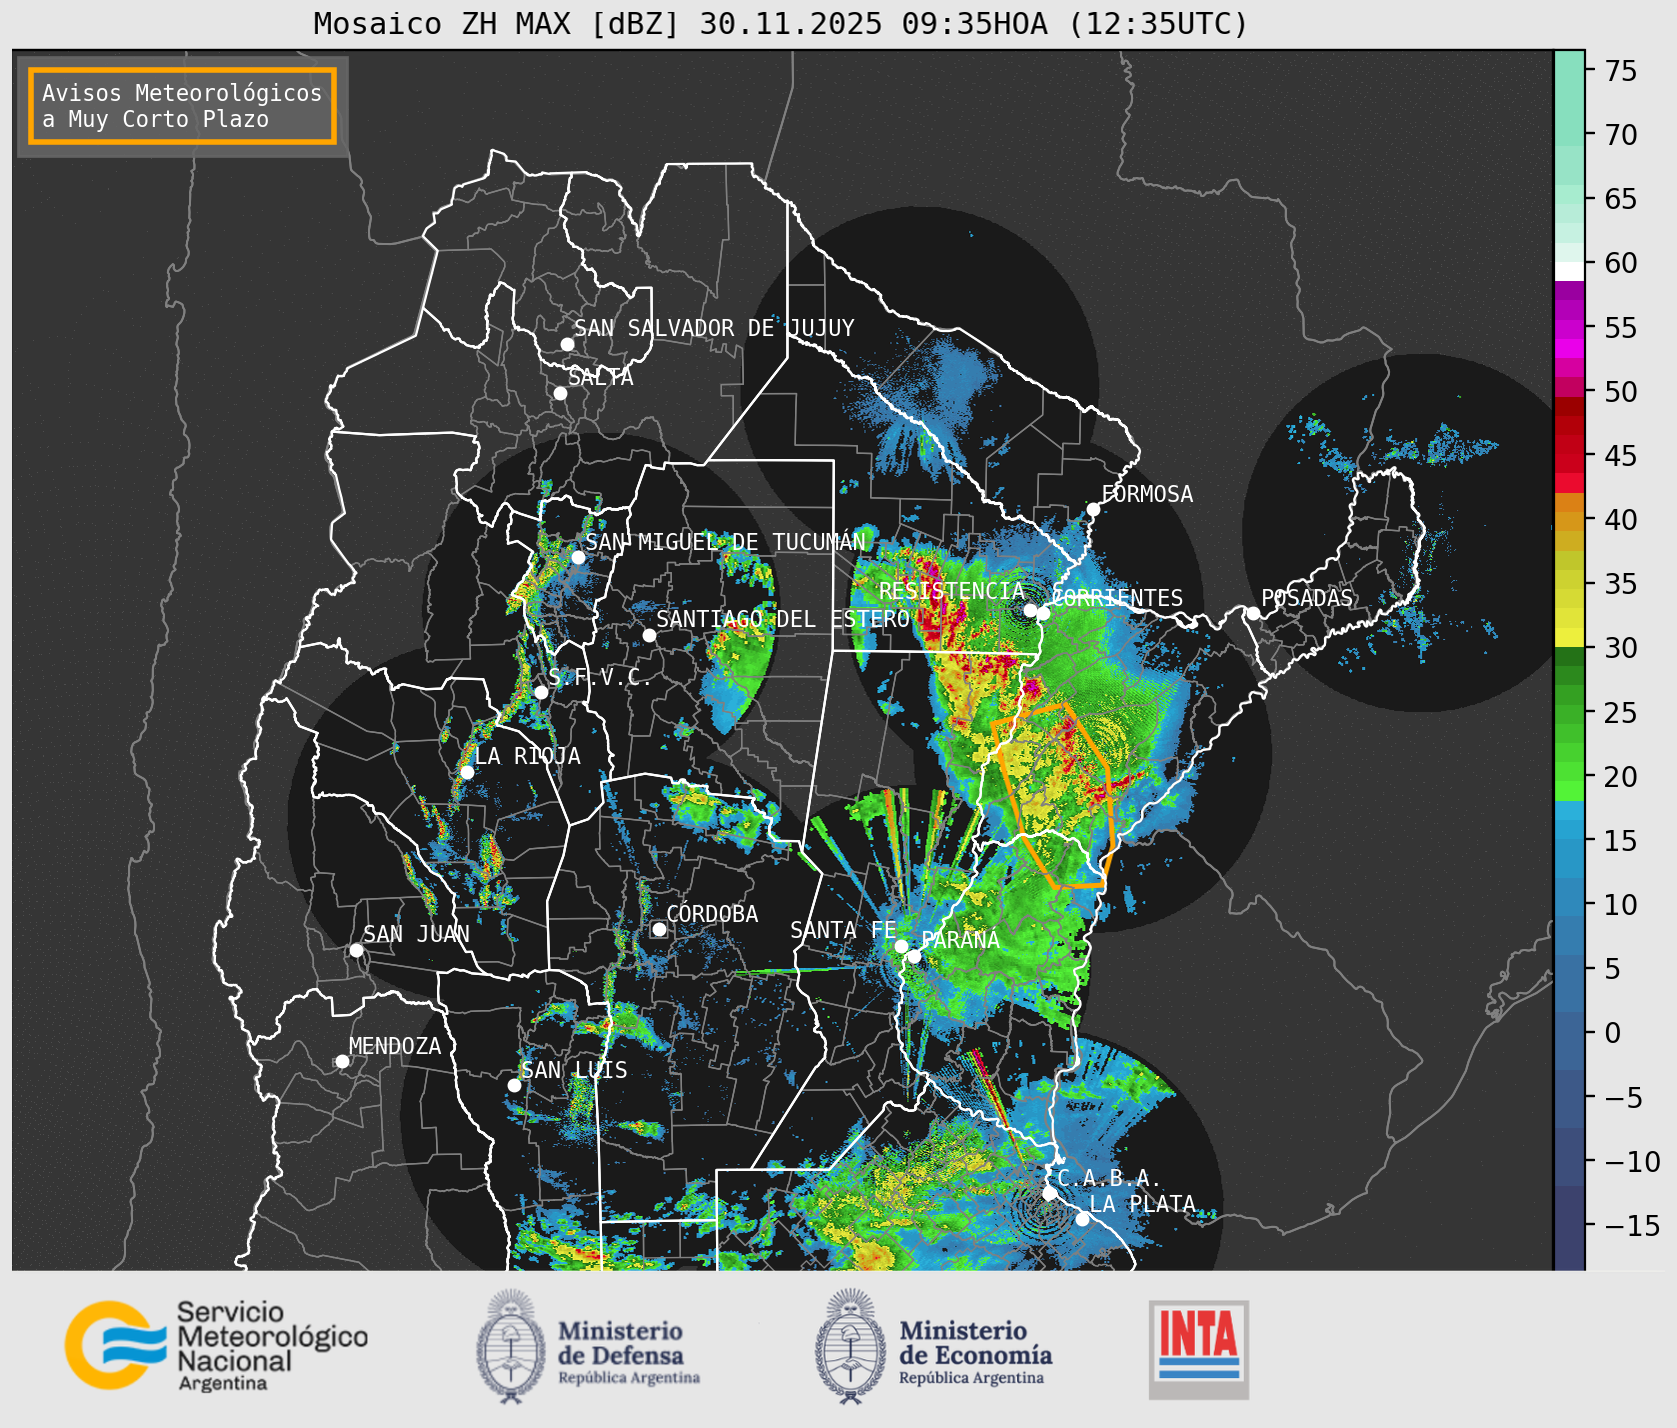The width and height of the screenshot is (1677, 1428).
Task: Click the San Salvador de Jujuy city marker
Action: (x=567, y=344)
